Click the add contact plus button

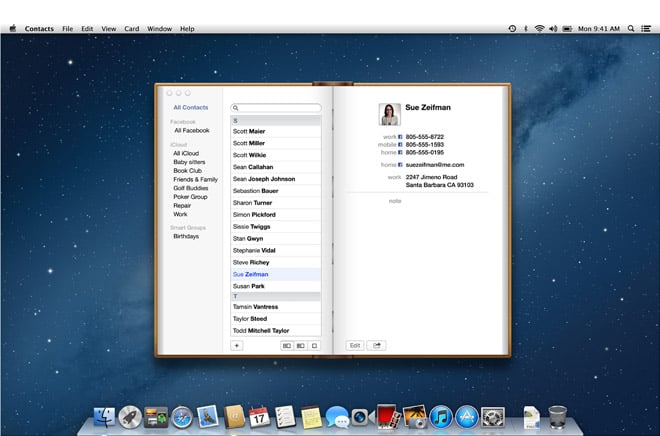pyautogui.click(x=237, y=345)
